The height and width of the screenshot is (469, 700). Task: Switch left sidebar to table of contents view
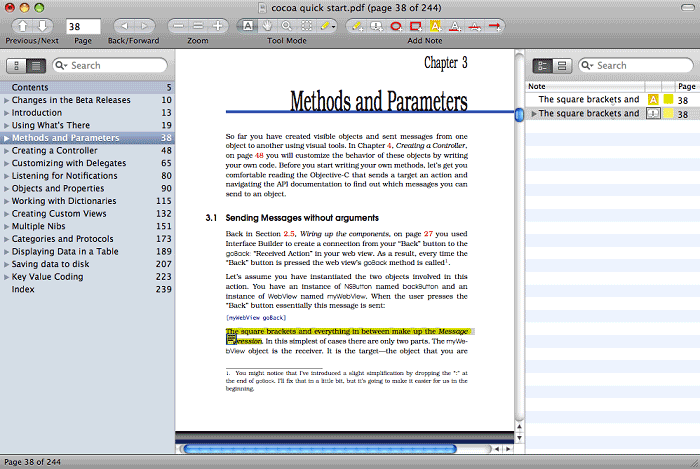click(36, 66)
